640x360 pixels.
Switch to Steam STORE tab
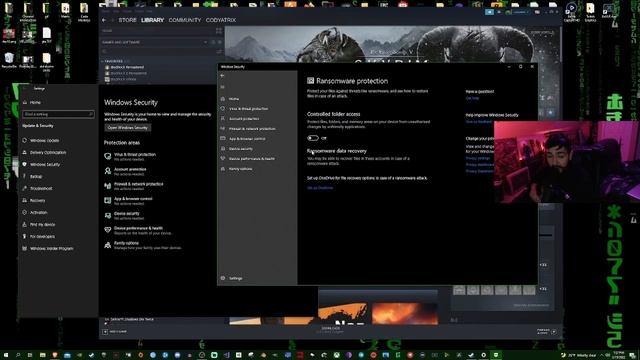tap(127, 20)
